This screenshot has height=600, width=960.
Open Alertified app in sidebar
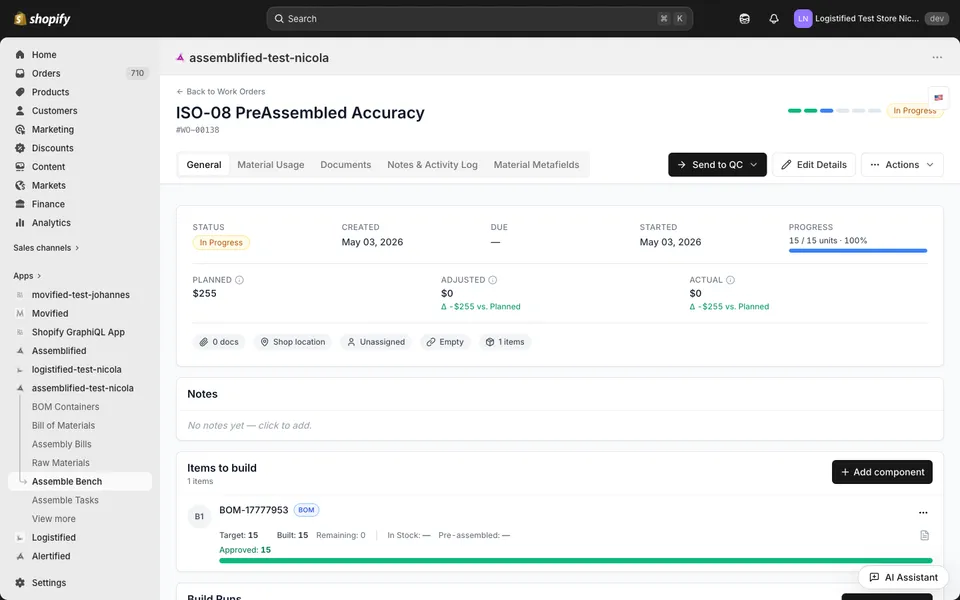point(51,556)
